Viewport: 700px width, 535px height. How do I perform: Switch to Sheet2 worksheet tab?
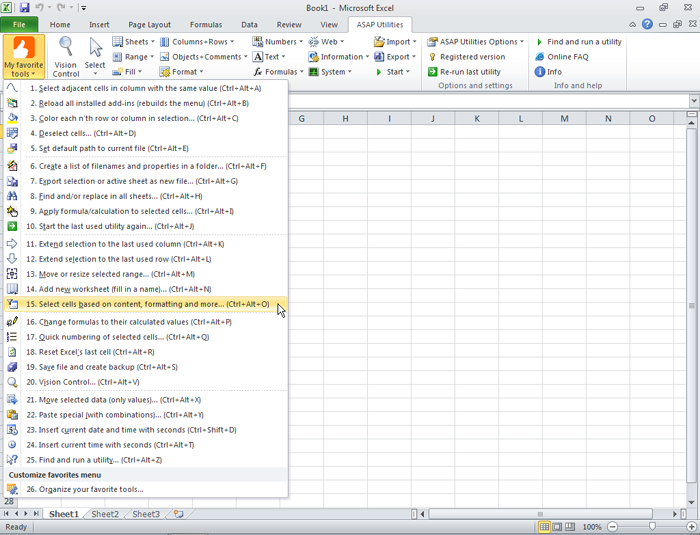point(105,514)
